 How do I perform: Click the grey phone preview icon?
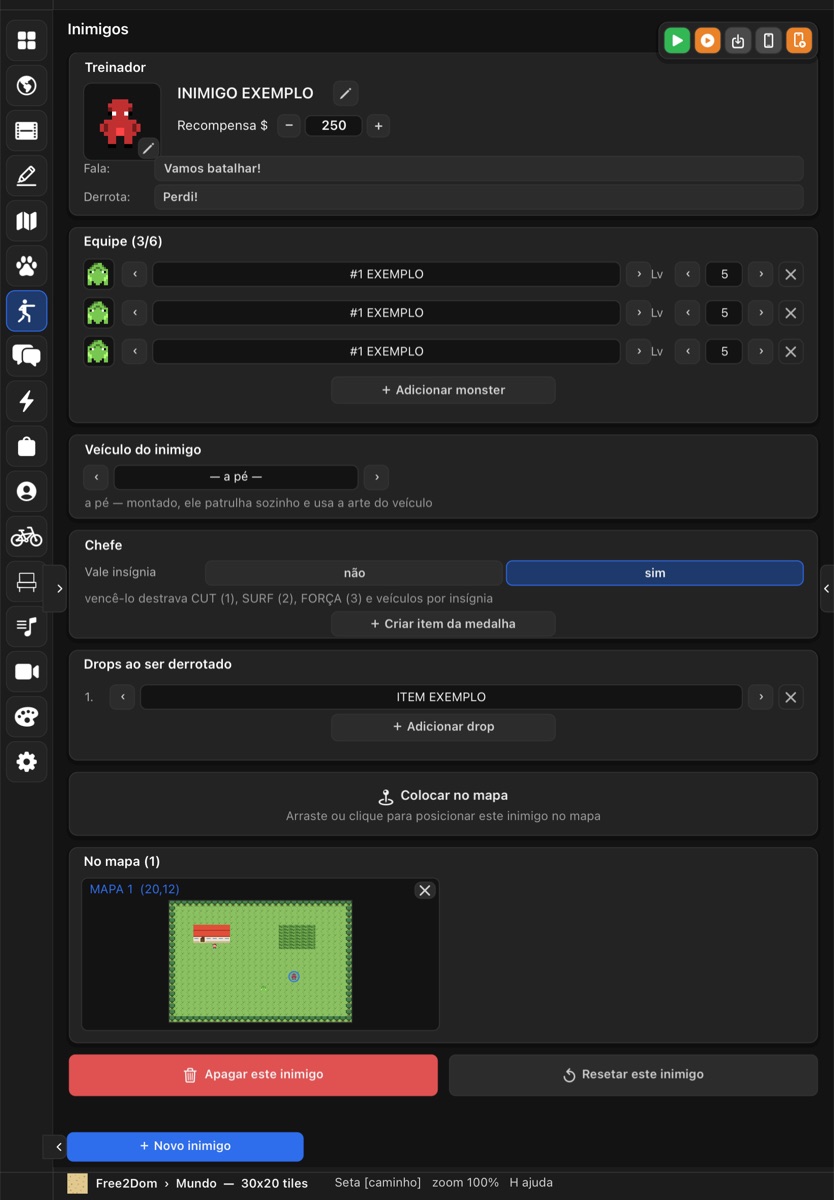(768, 41)
